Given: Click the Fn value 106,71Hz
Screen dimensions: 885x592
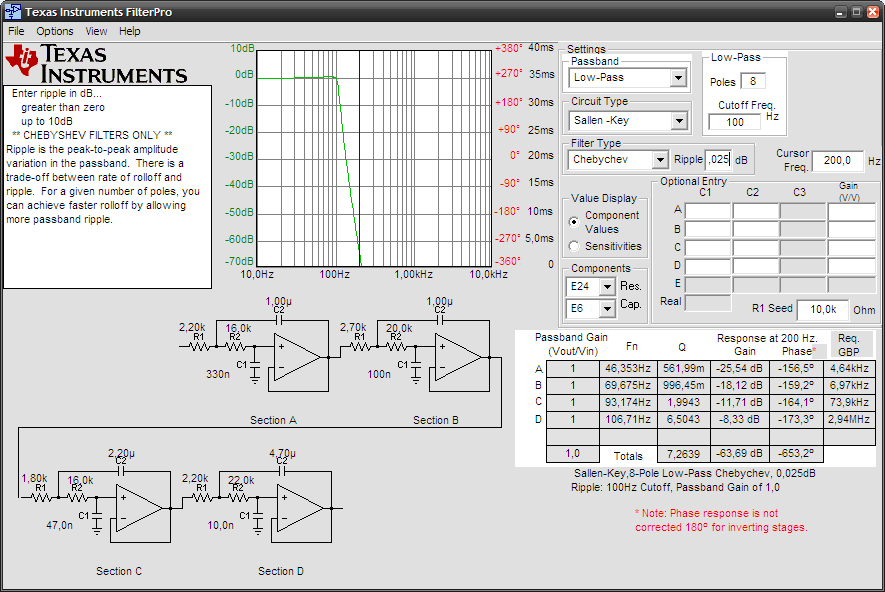Looking at the screenshot, I should [628, 419].
